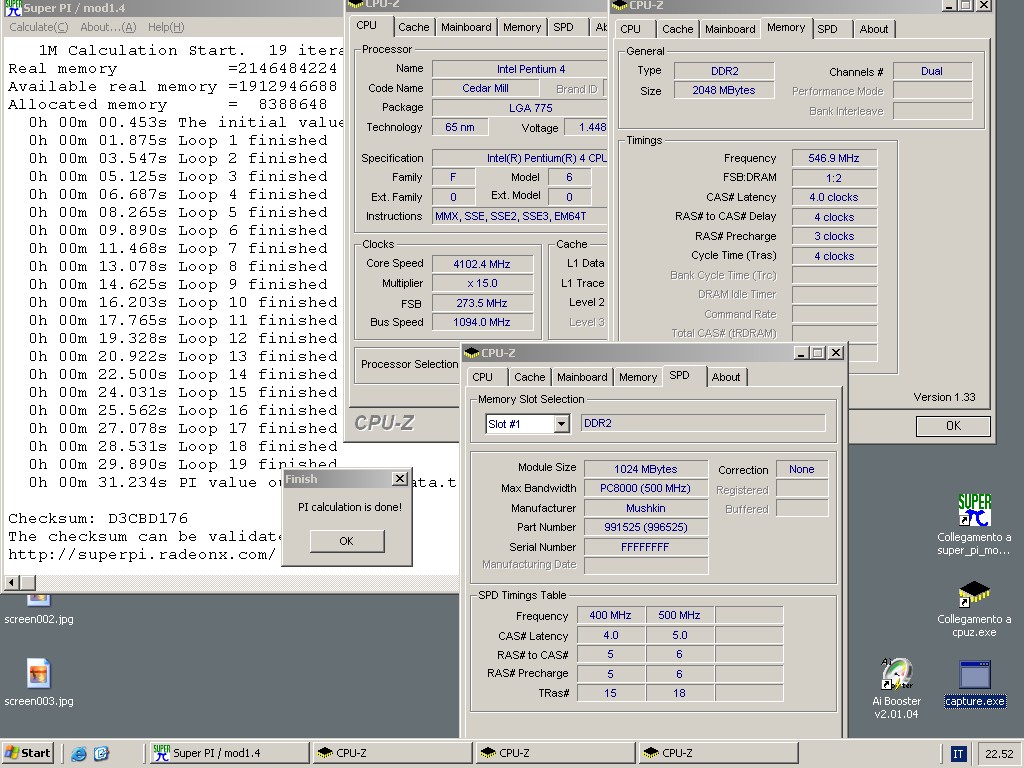
Task: Click the Bus Speed value 1094.0 MHz
Action: coord(482,322)
